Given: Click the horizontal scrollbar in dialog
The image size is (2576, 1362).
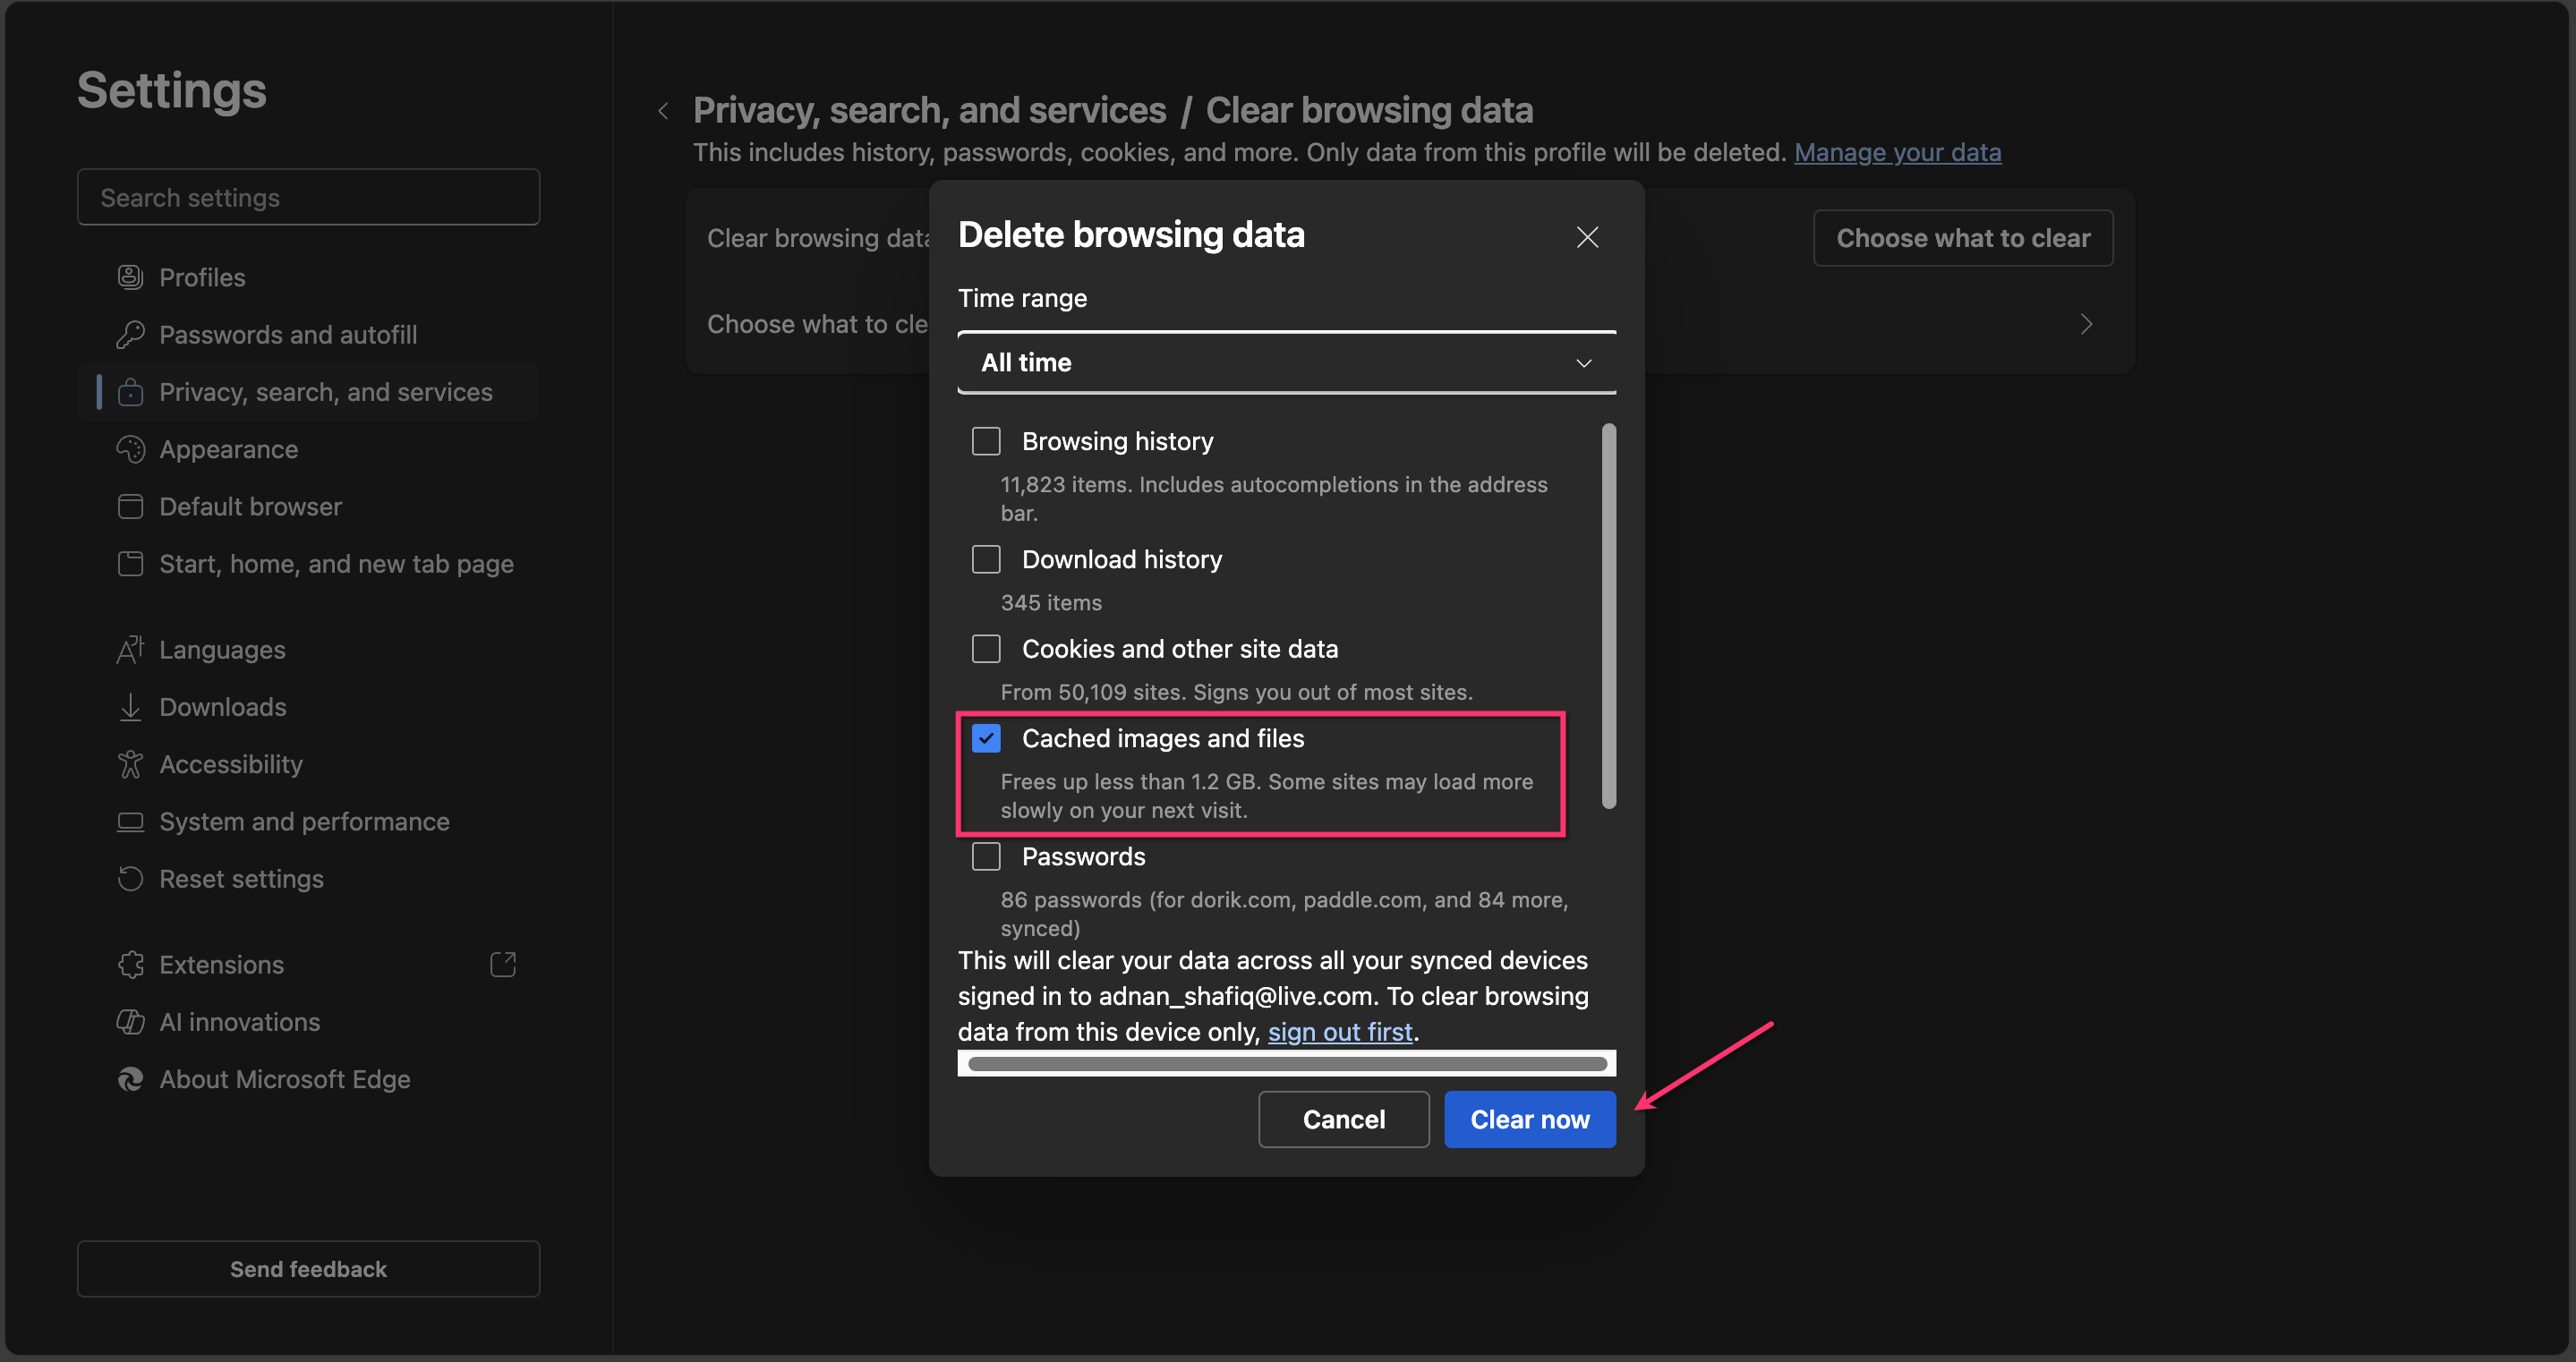Looking at the screenshot, I should [x=1286, y=1063].
